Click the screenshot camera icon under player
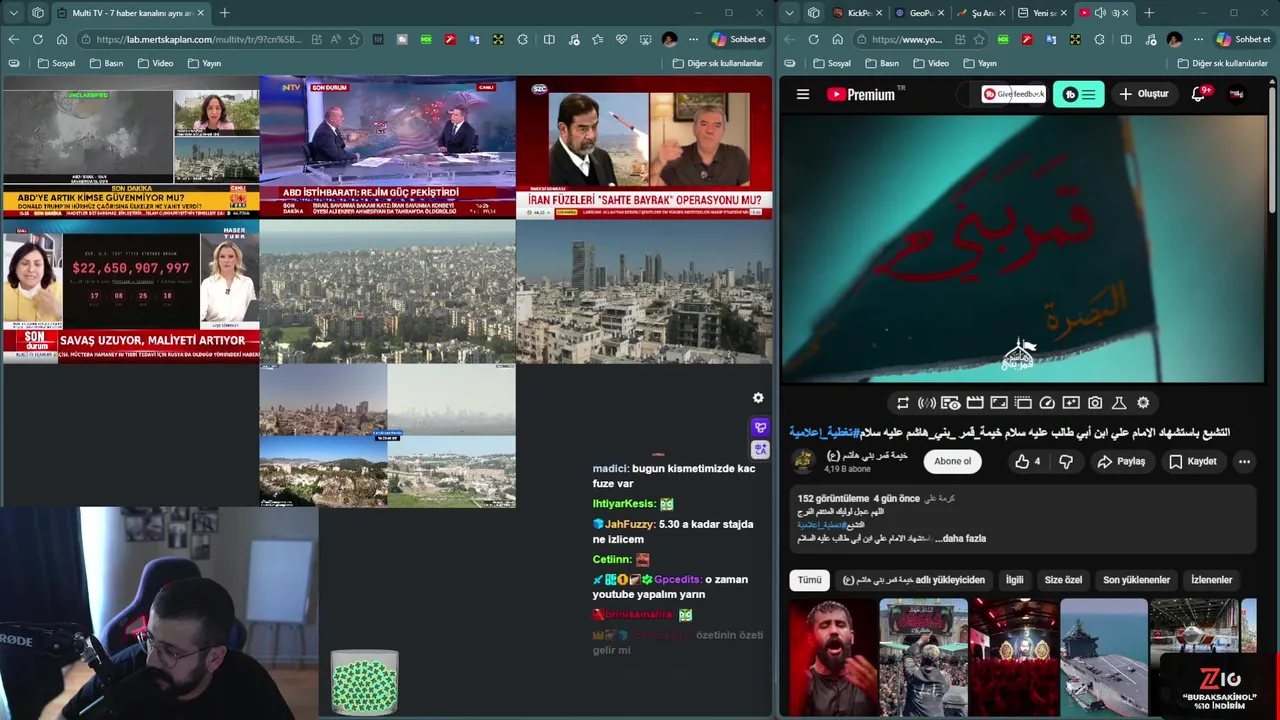This screenshot has width=1280, height=720. (x=1095, y=403)
